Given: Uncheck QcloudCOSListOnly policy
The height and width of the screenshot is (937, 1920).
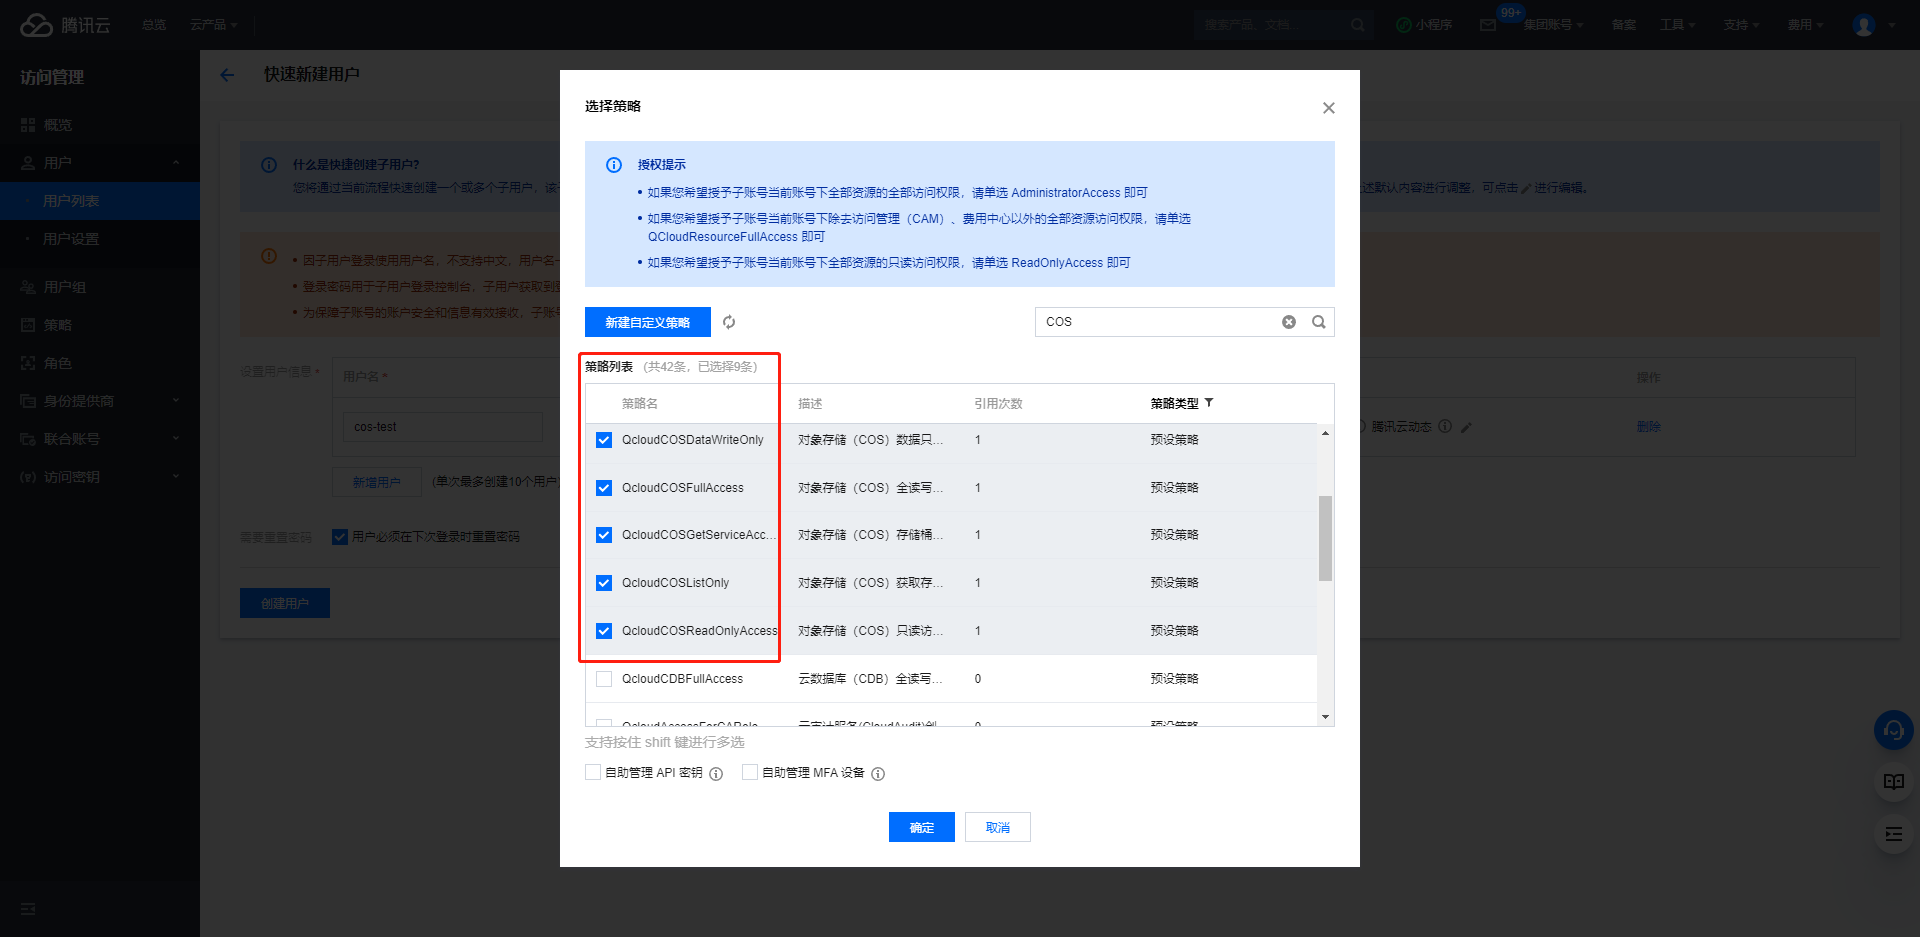Looking at the screenshot, I should [604, 583].
